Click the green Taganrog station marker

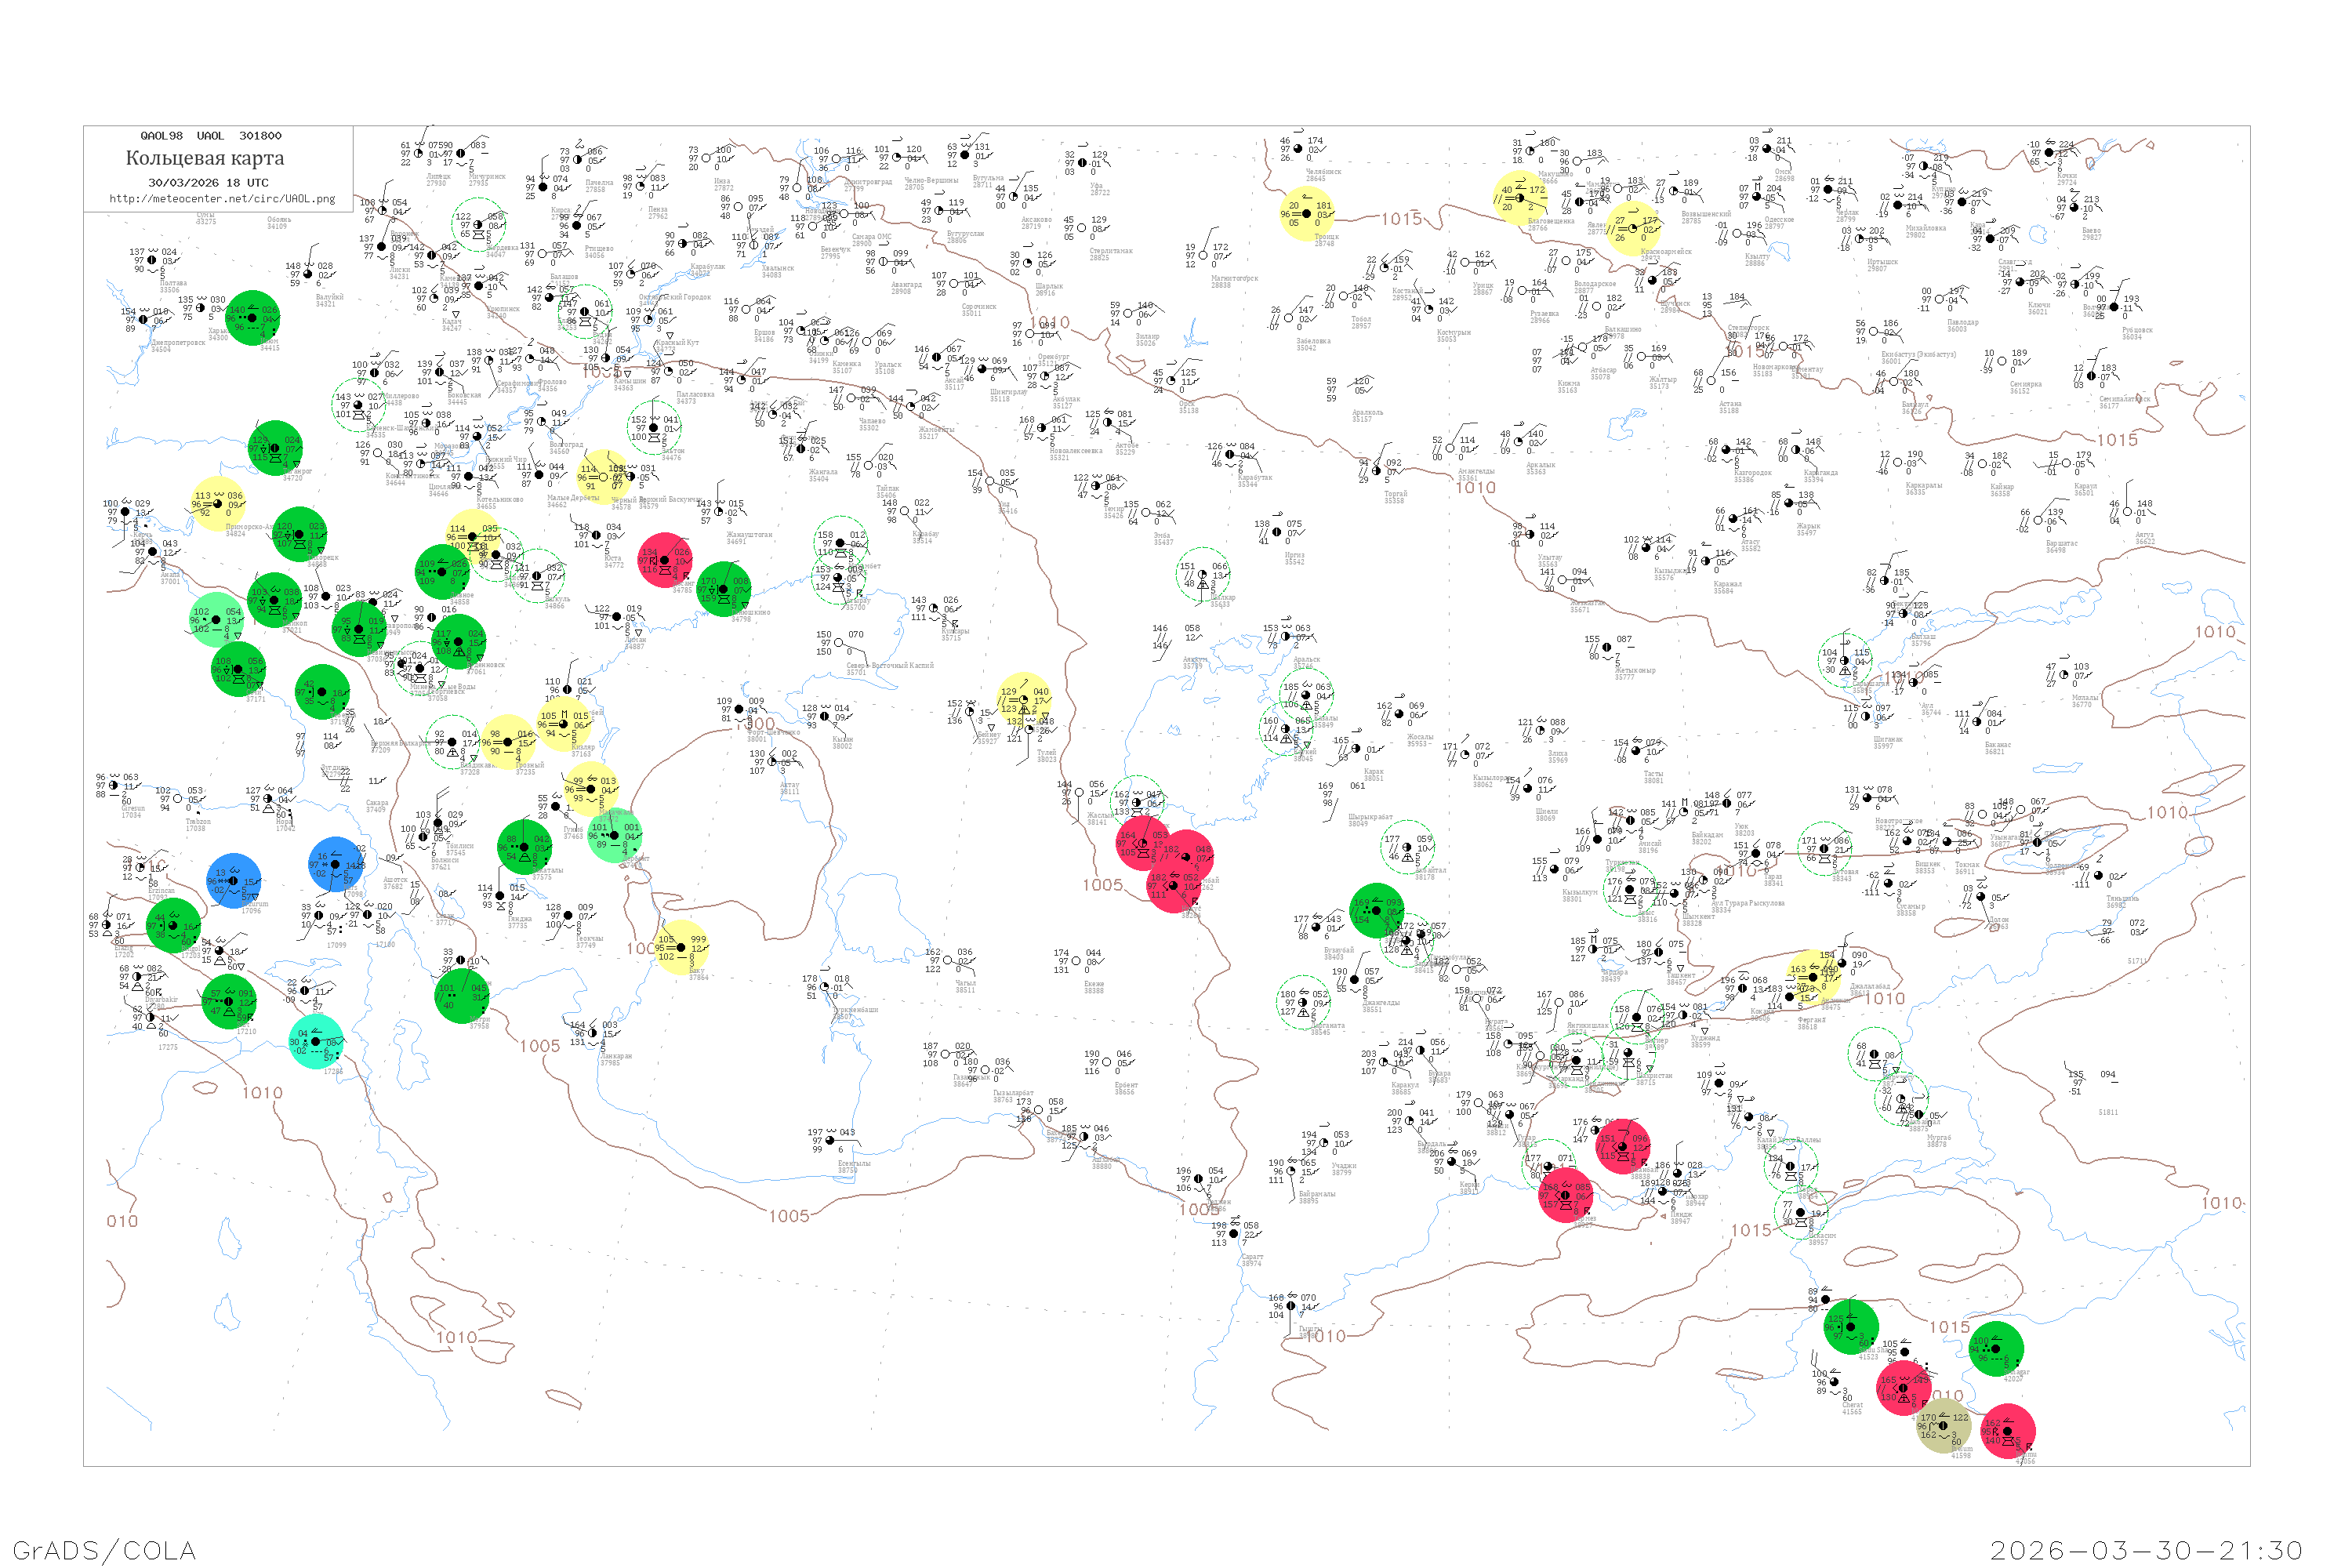275,447
